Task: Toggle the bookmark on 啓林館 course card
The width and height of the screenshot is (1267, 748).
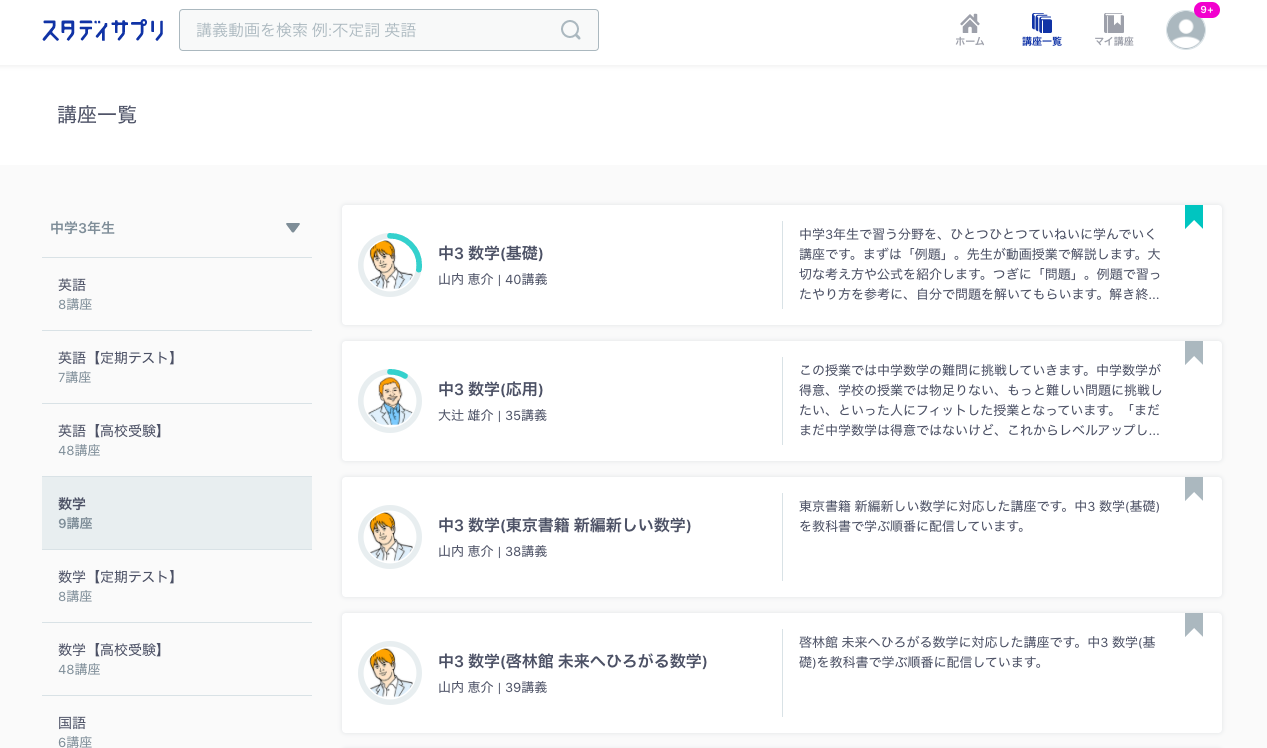Action: coord(1194,622)
